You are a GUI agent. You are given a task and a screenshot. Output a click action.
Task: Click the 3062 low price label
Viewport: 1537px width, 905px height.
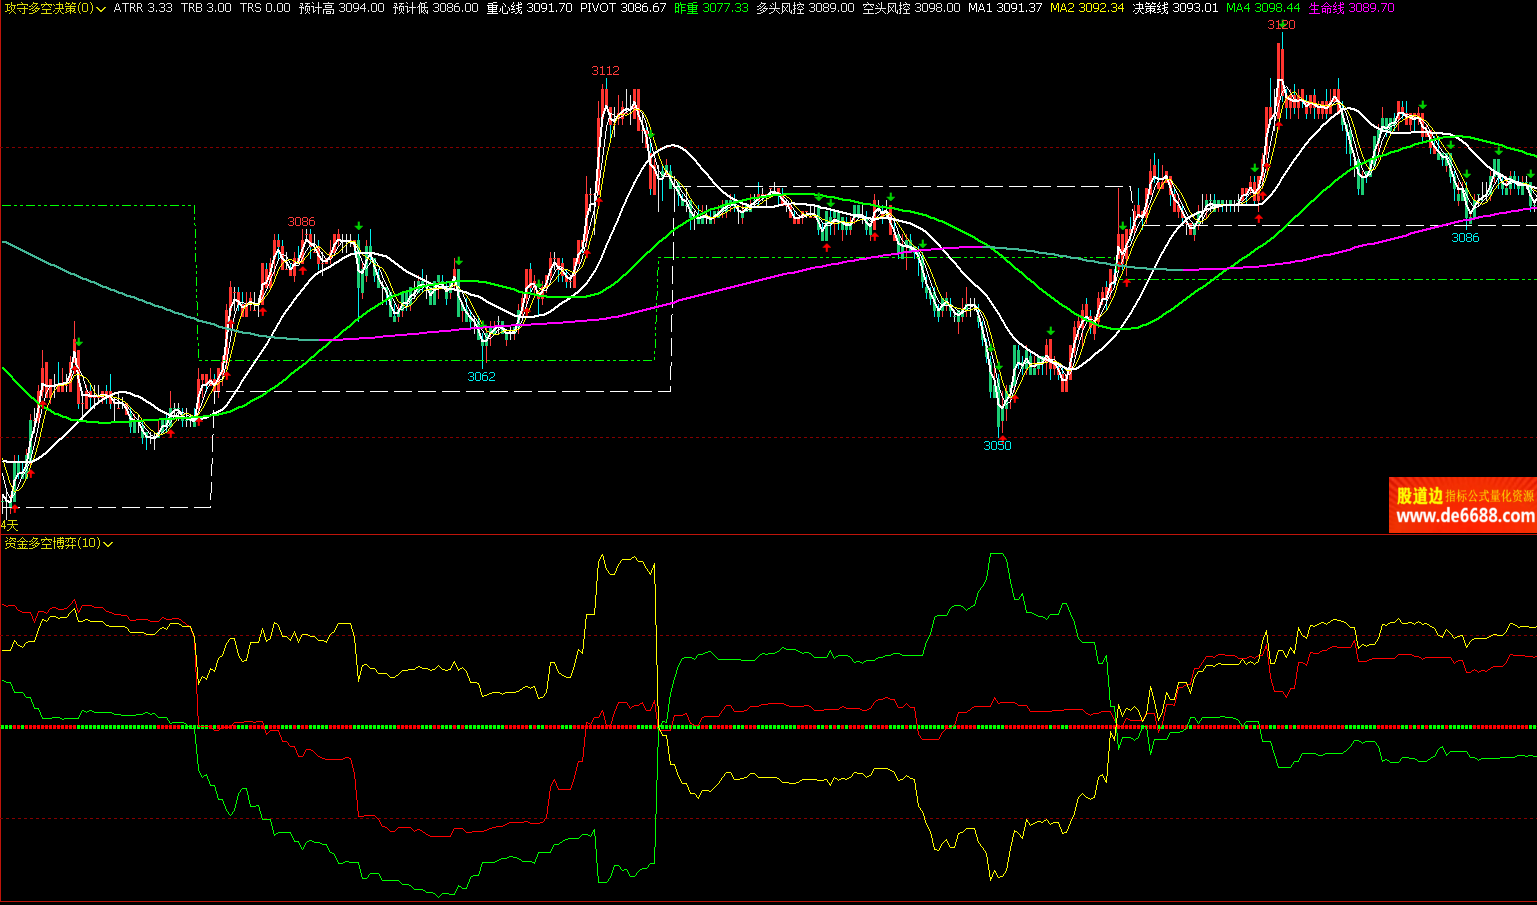(481, 377)
